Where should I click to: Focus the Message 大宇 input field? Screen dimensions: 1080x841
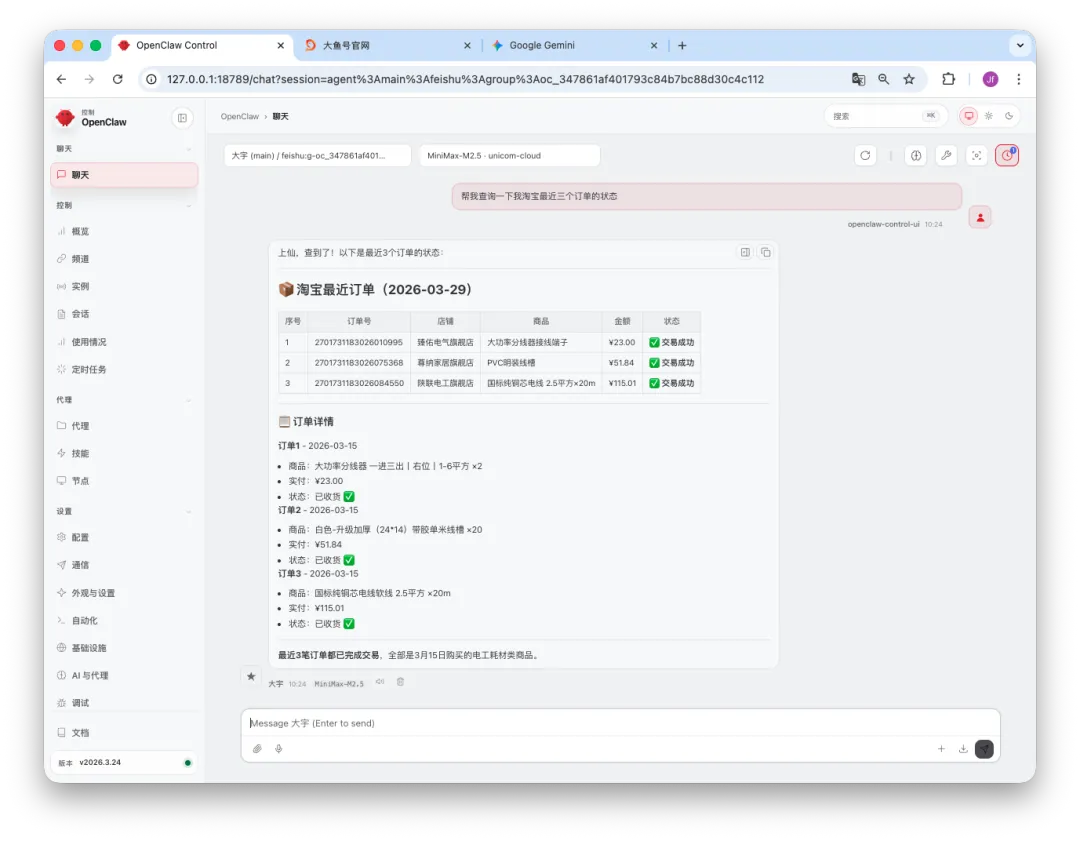[x=620, y=723]
